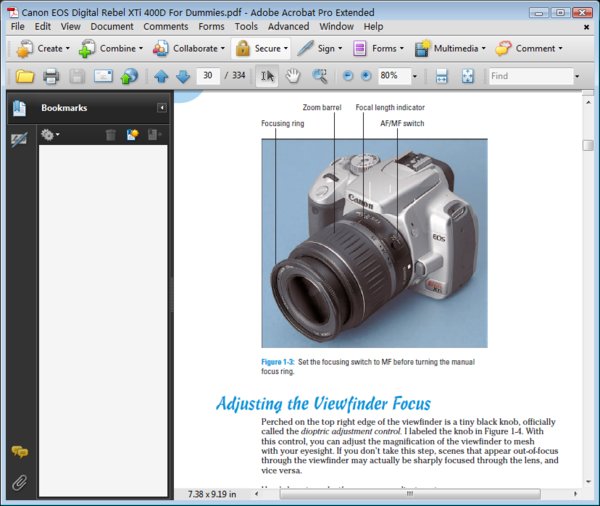The height and width of the screenshot is (506, 600).
Task: Expand the Multimedia dropdown arrow
Action: pyautogui.click(x=484, y=49)
